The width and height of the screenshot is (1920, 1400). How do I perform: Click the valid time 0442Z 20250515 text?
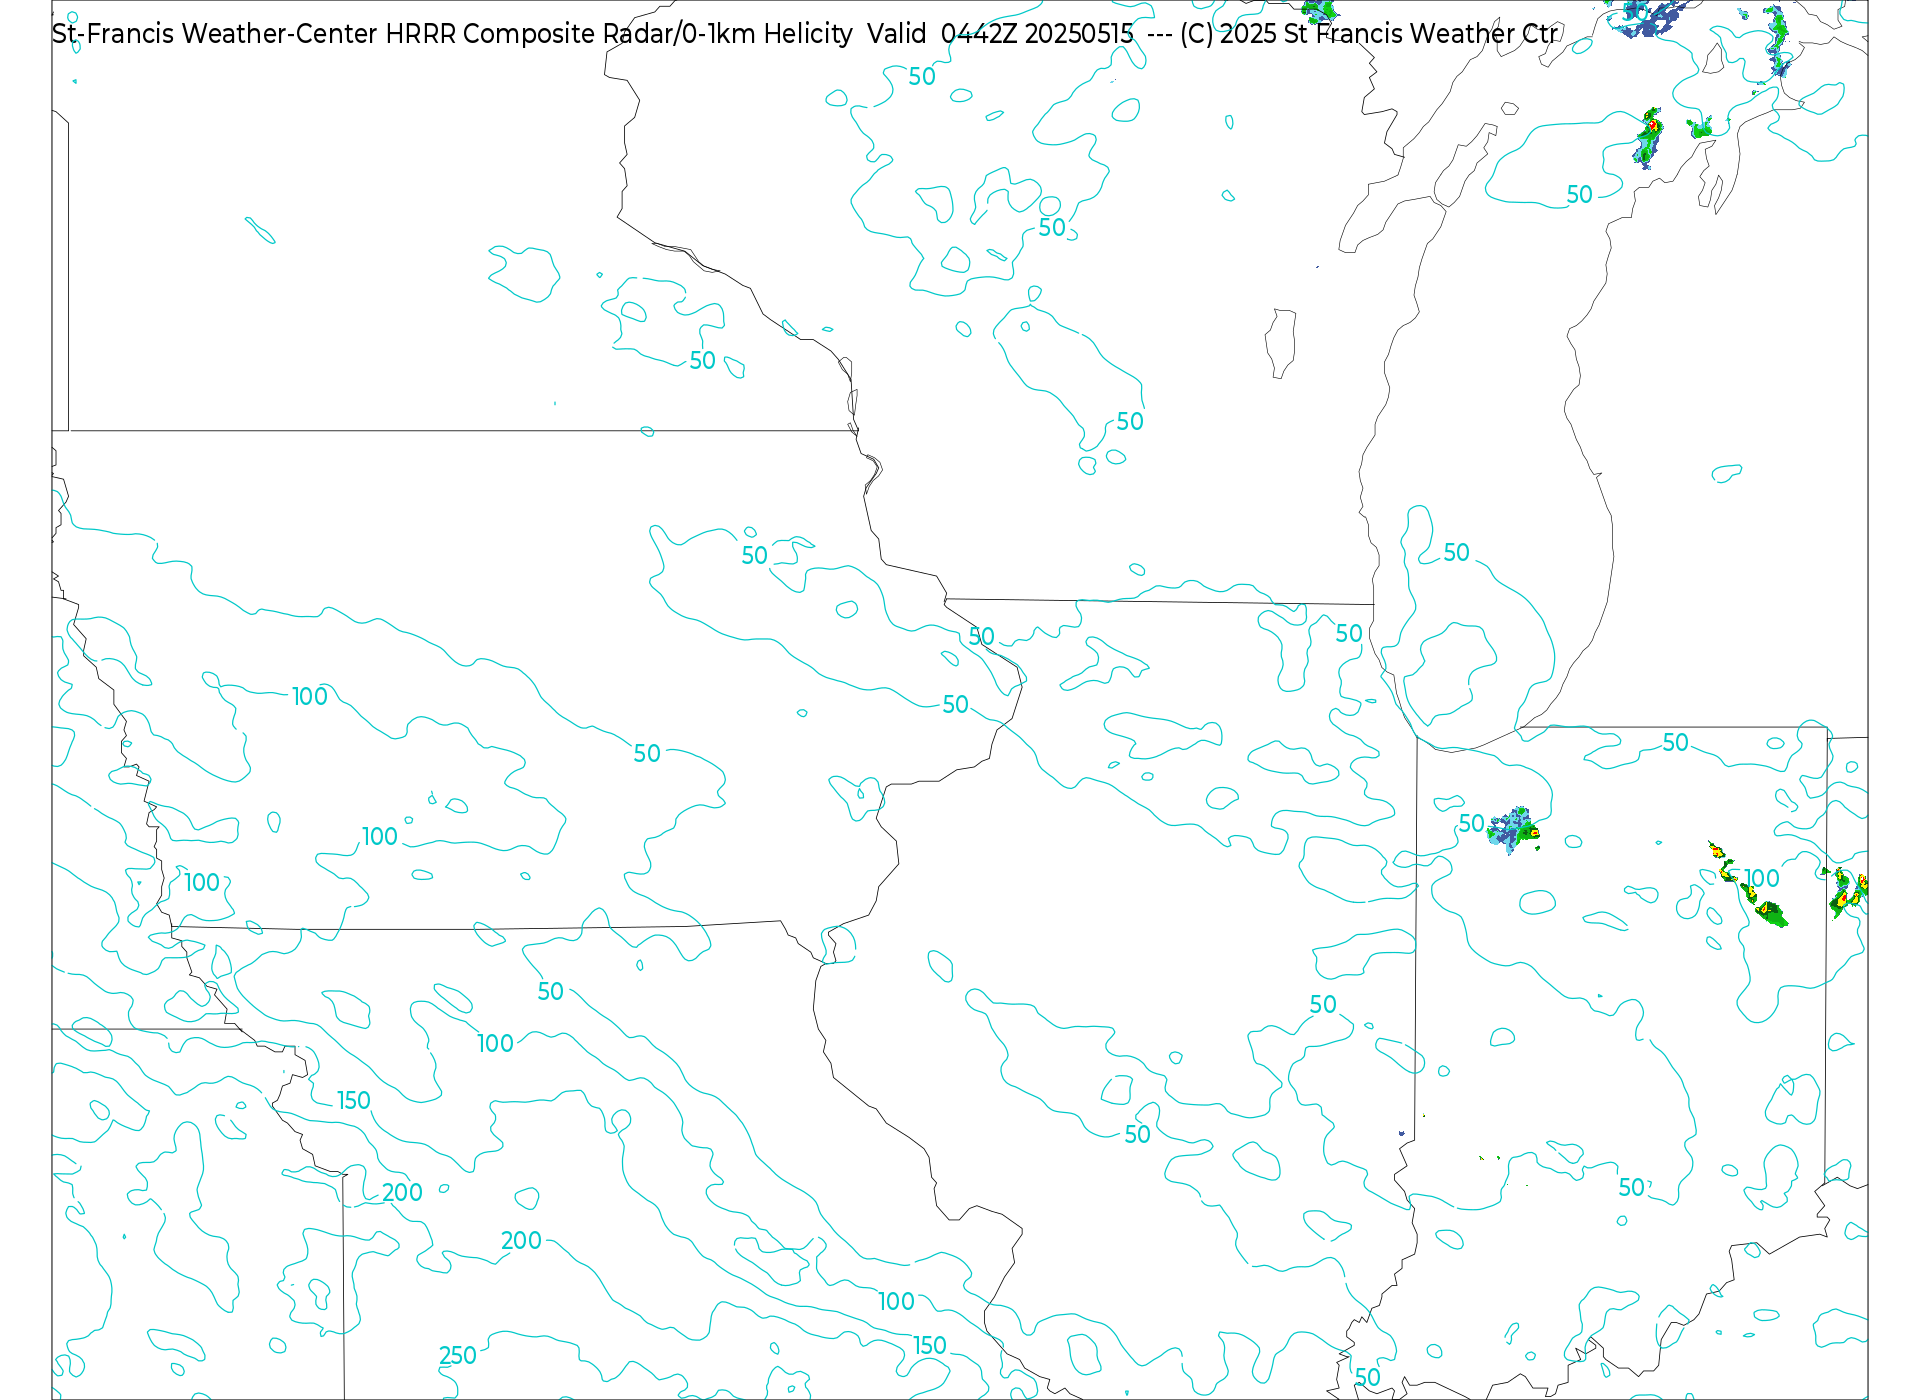(1037, 34)
